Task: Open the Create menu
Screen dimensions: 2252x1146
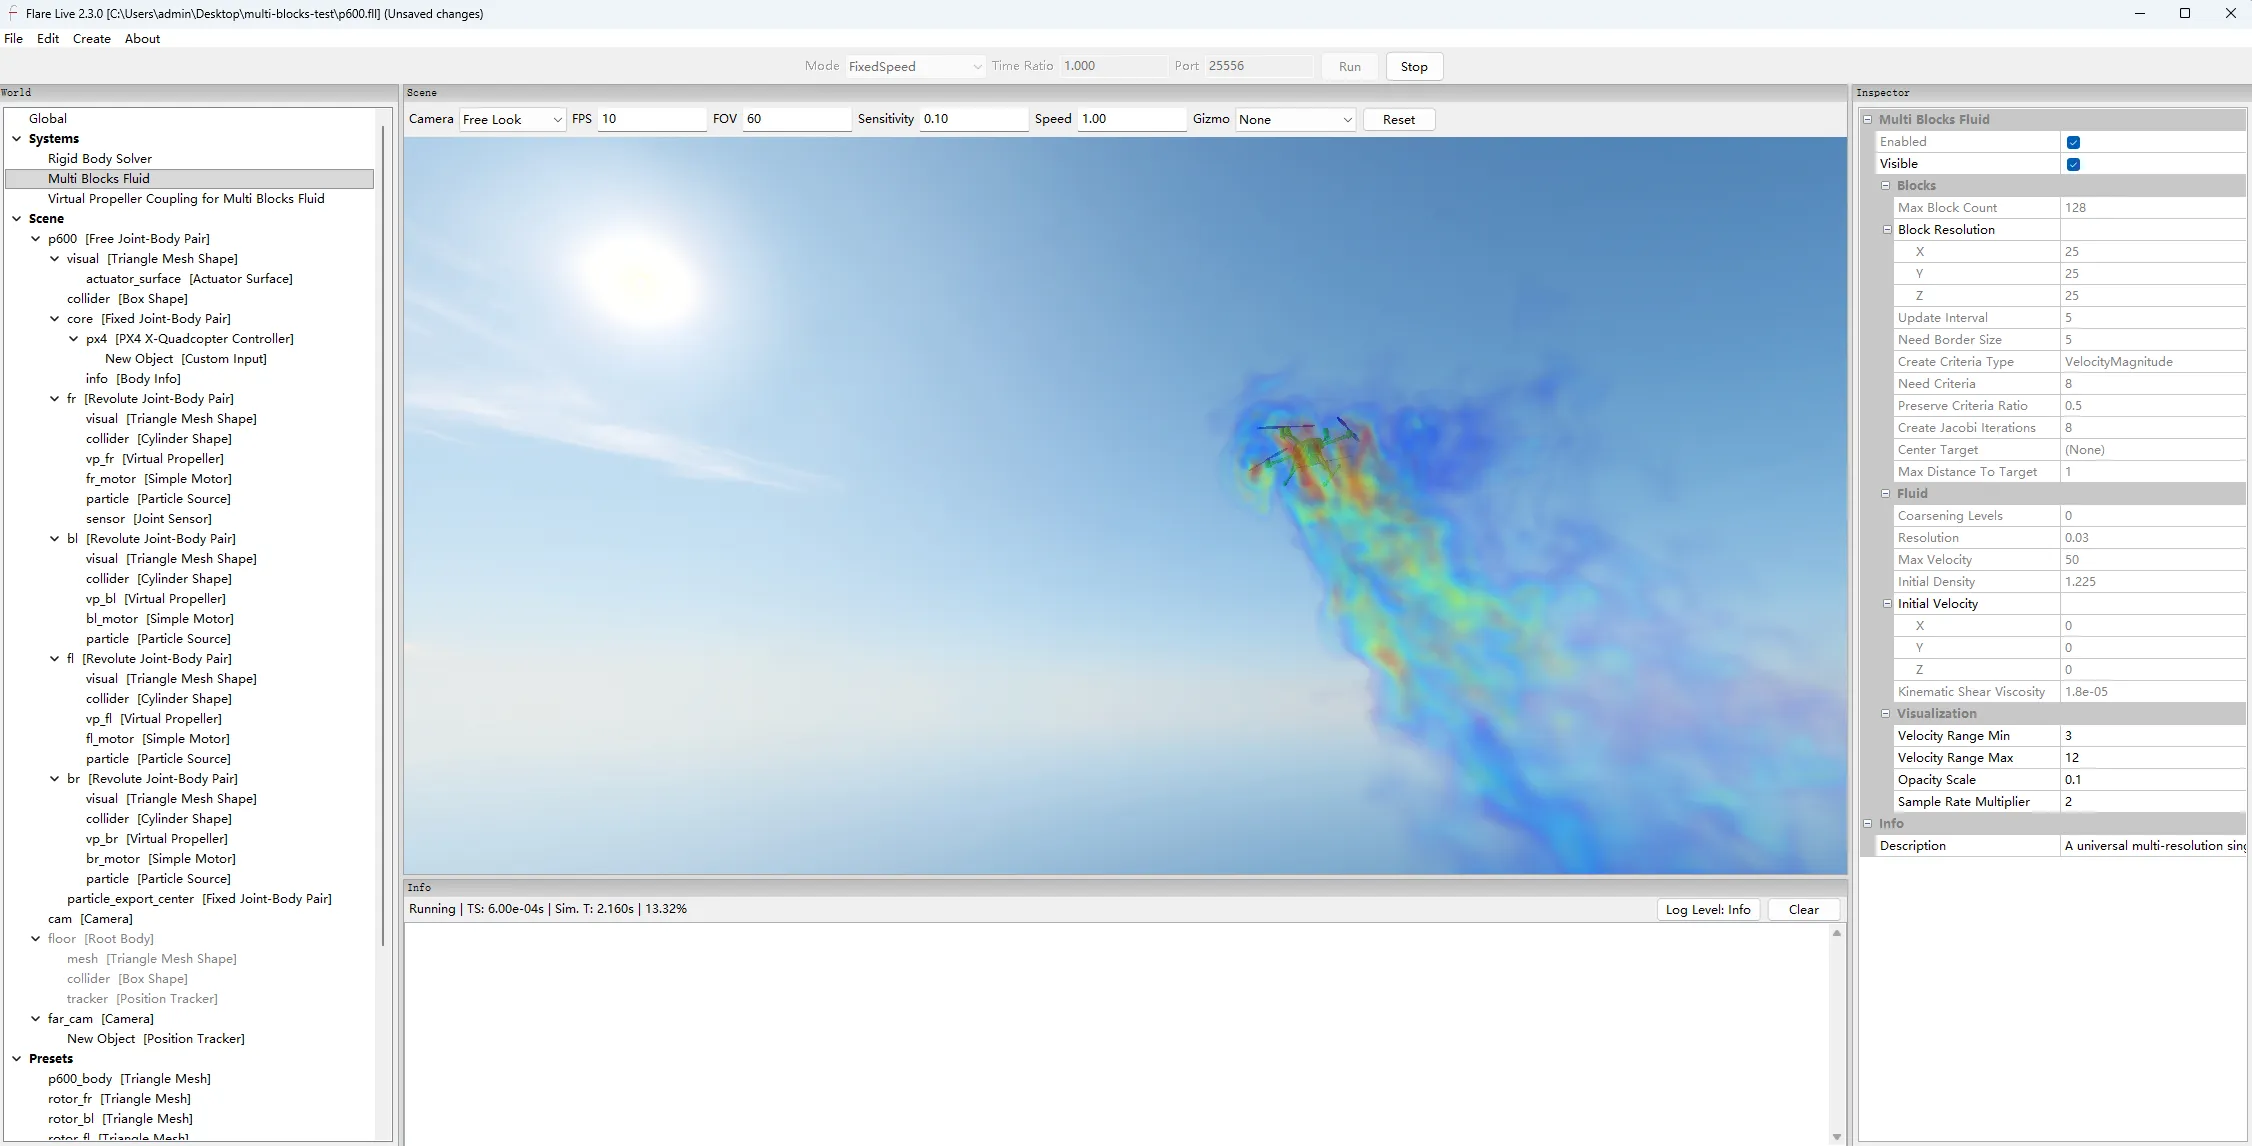Action: click(91, 39)
